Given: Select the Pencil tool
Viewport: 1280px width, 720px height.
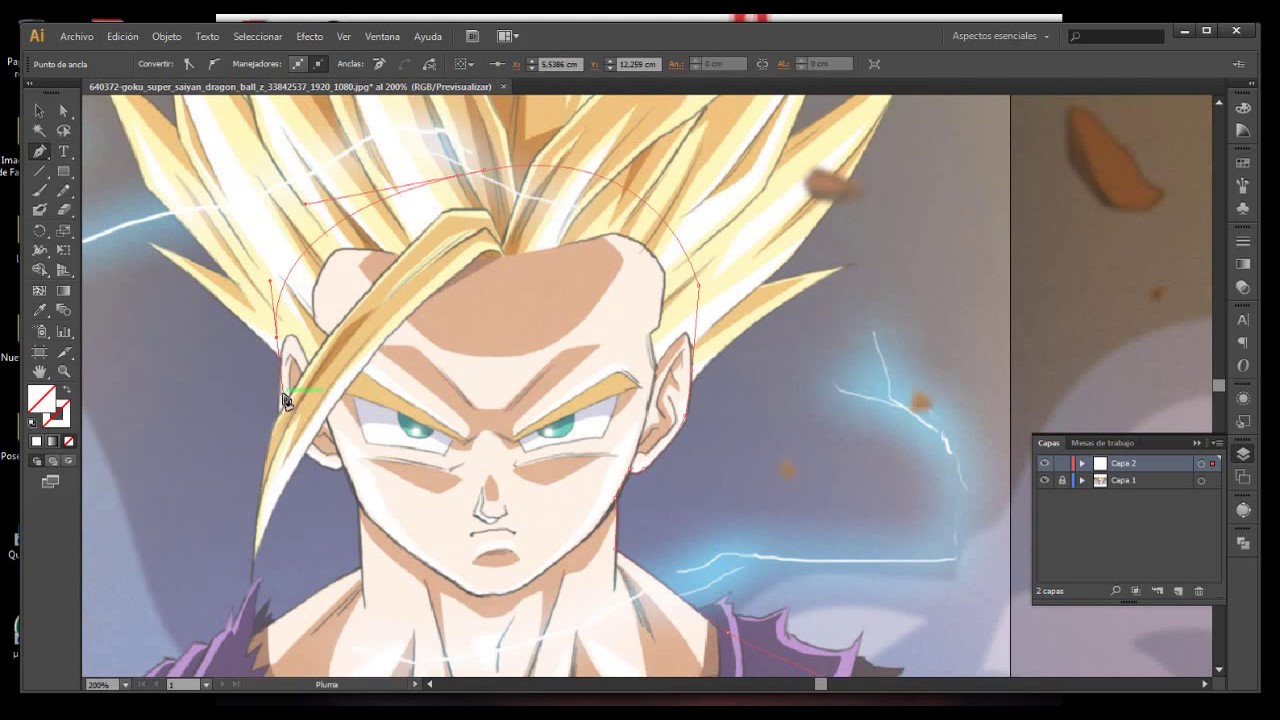Looking at the screenshot, I should pyautogui.click(x=64, y=191).
